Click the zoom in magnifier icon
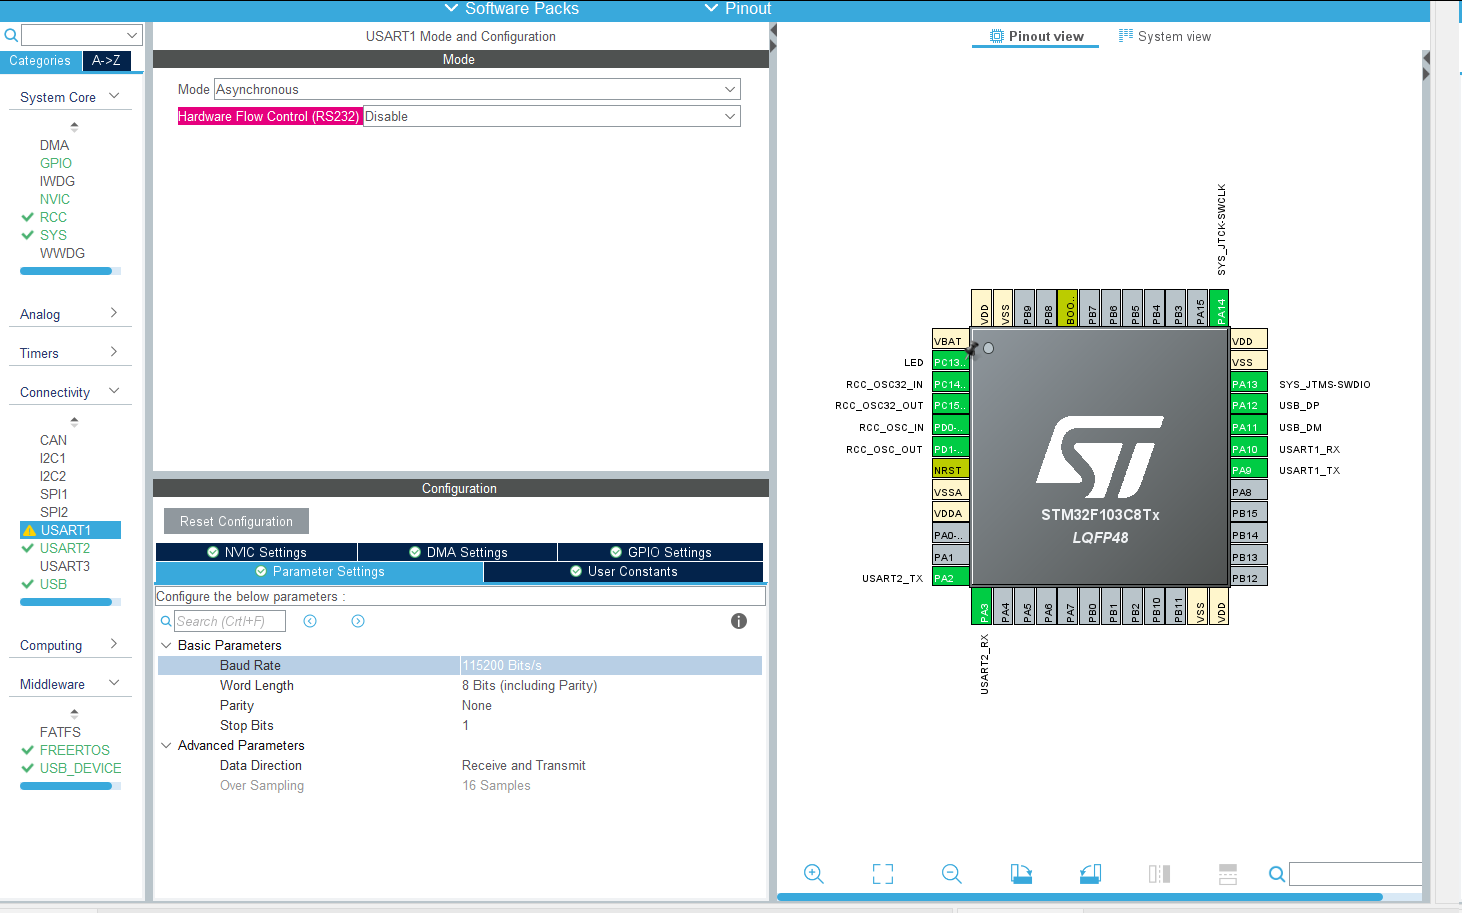The width and height of the screenshot is (1462, 913). [x=814, y=874]
